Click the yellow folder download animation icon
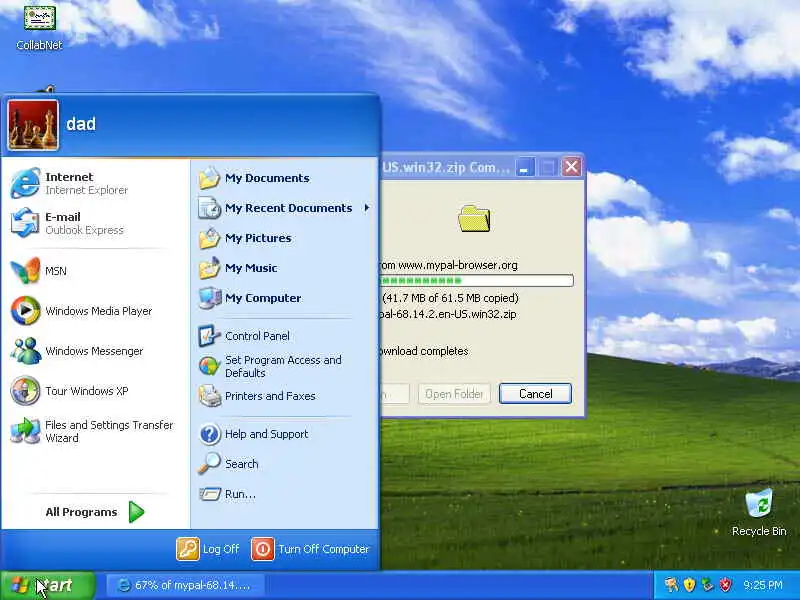The image size is (800, 600). pyautogui.click(x=474, y=218)
